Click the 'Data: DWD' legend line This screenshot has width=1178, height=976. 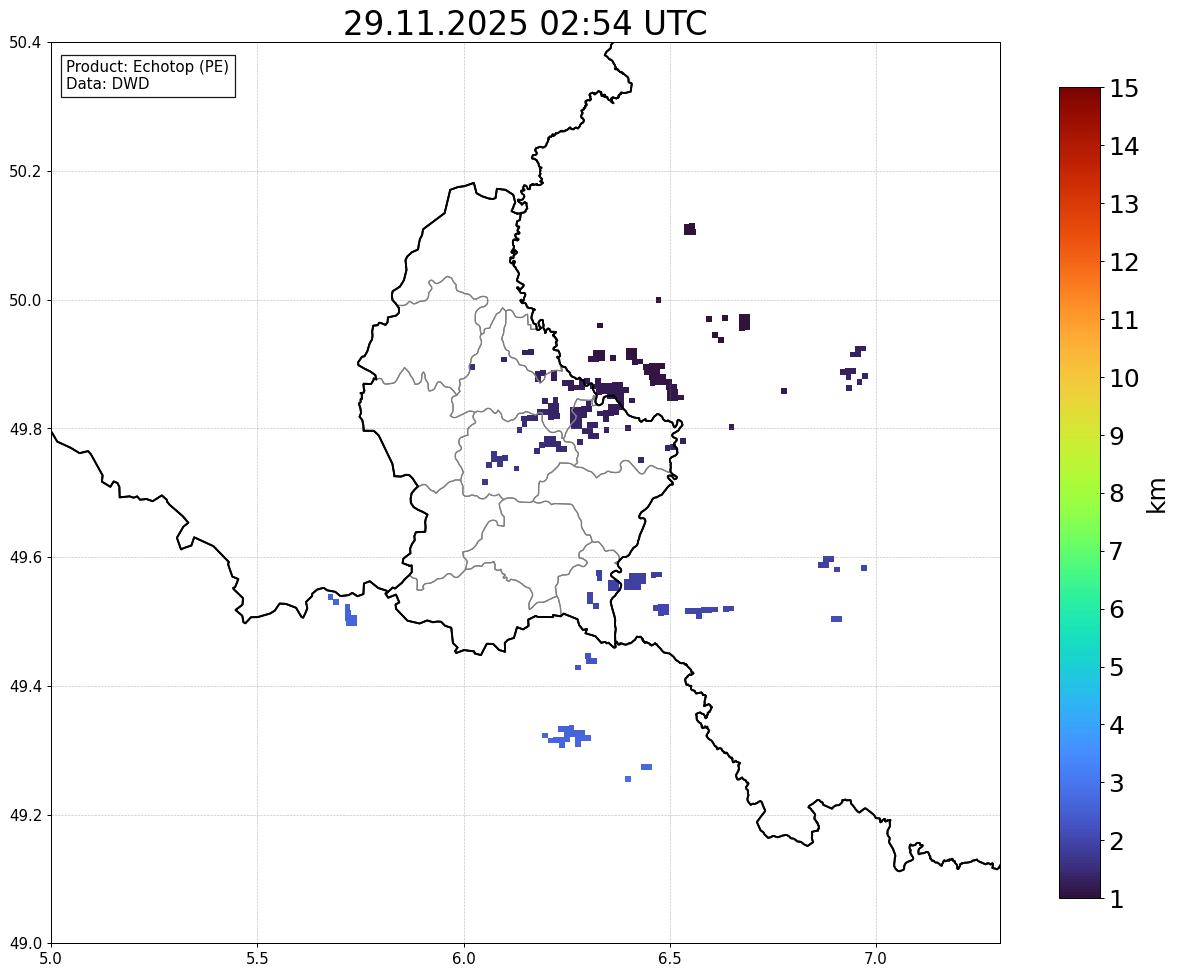coord(107,83)
